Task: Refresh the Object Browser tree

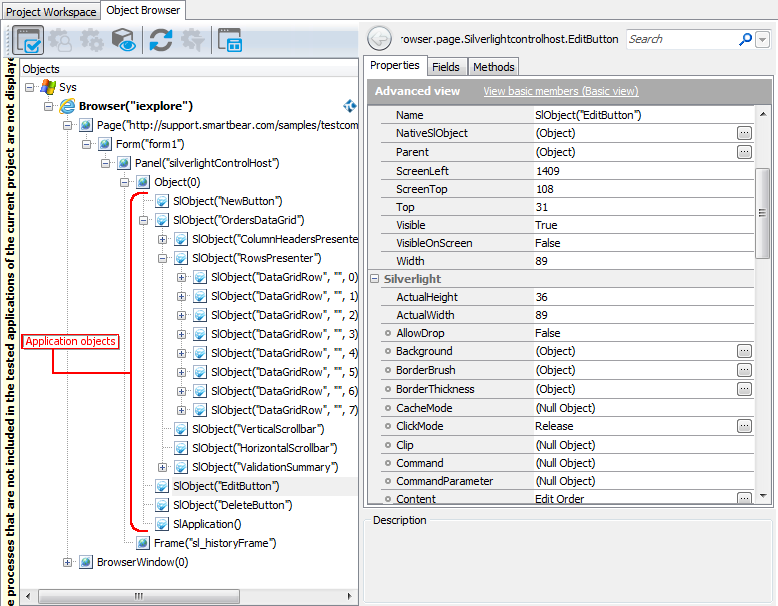Action: click(x=160, y=40)
